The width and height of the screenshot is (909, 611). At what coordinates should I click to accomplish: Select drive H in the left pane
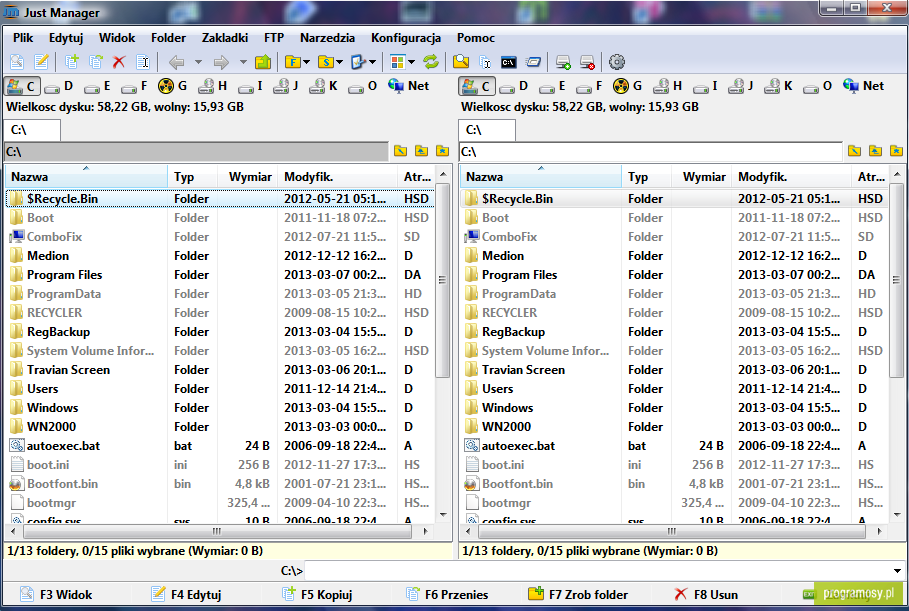click(x=212, y=86)
